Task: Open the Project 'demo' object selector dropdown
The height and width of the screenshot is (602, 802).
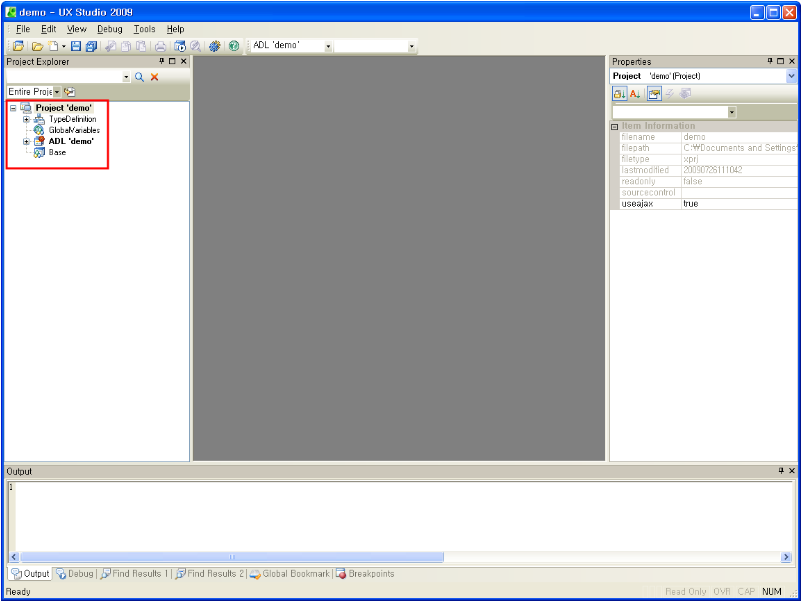Action: pos(791,76)
